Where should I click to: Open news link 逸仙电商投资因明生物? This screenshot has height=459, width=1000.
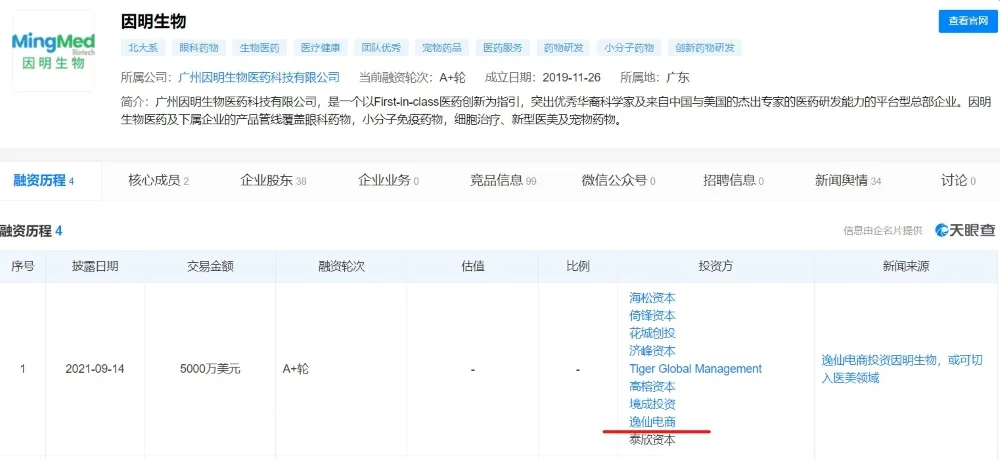(x=901, y=368)
